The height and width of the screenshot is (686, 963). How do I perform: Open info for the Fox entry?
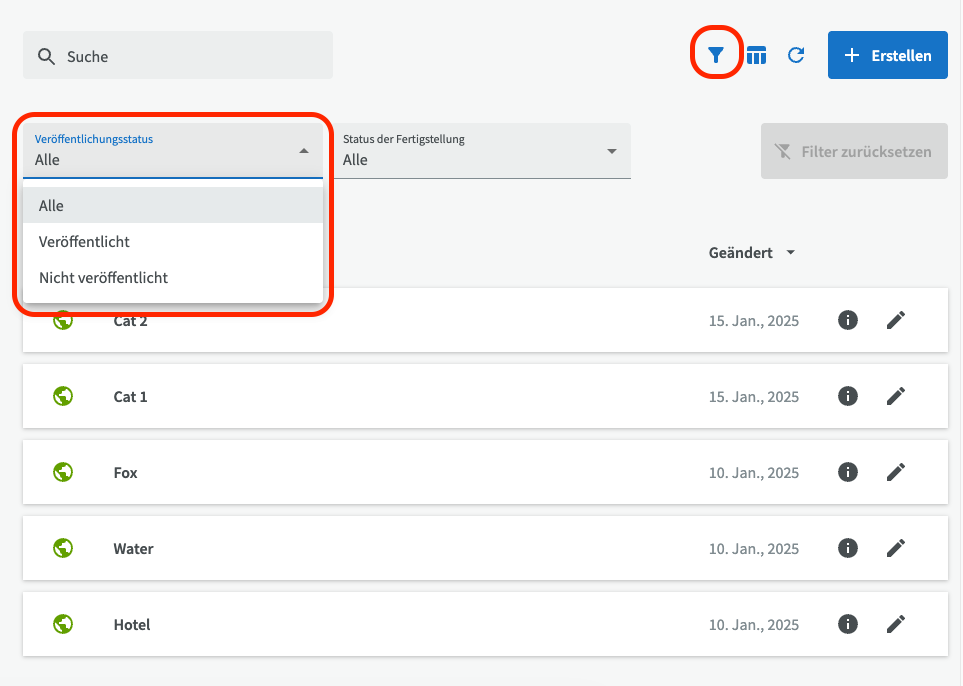click(848, 472)
